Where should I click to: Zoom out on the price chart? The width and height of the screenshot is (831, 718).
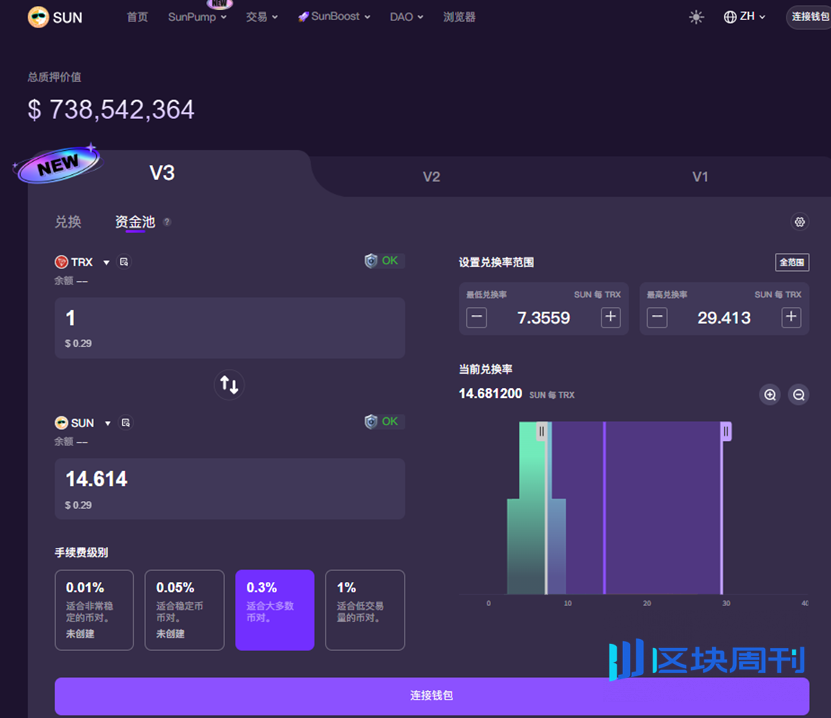[798, 394]
